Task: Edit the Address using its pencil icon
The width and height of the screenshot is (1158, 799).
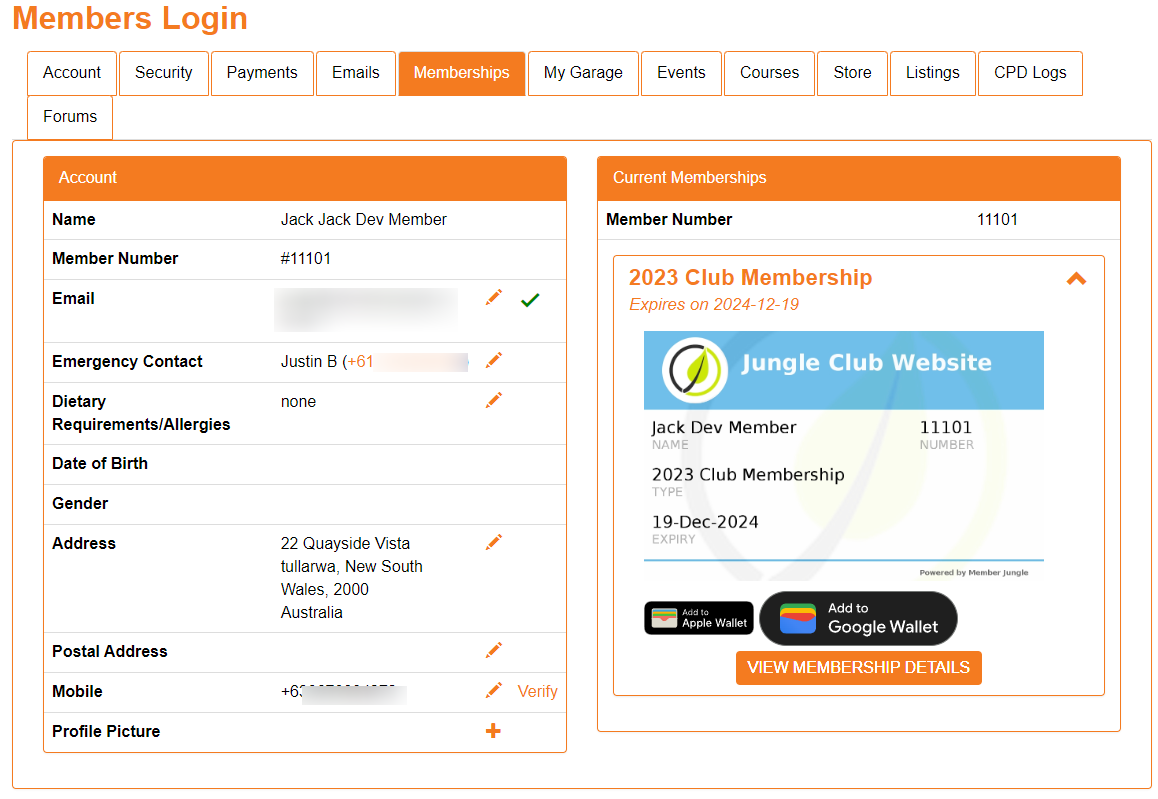Action: tap(493, 541)
